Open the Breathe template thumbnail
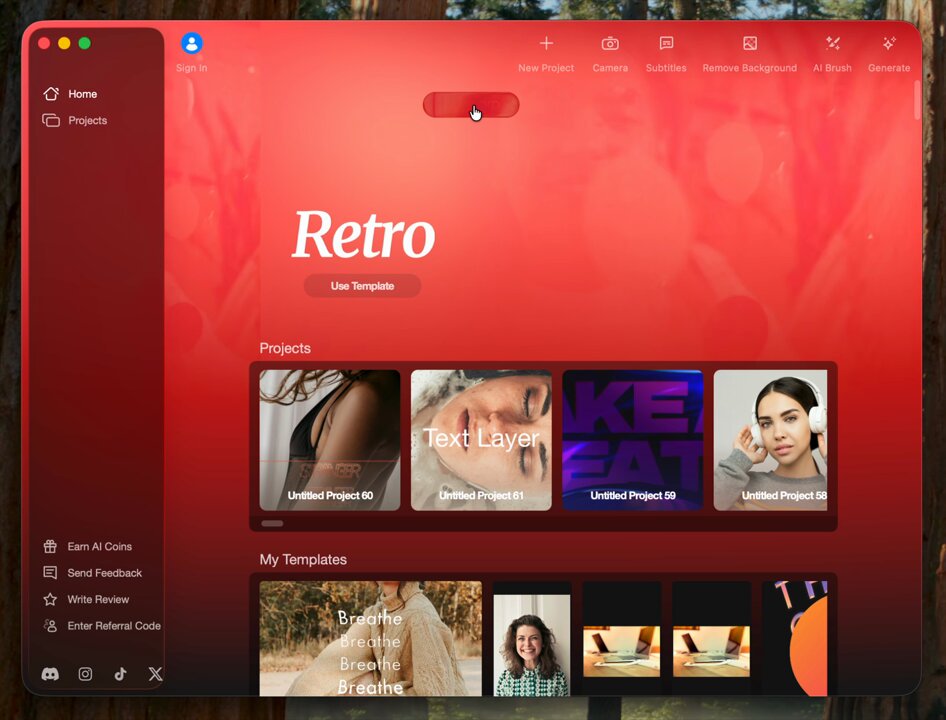Screen dimensions: 946x720 click(370, 639)
